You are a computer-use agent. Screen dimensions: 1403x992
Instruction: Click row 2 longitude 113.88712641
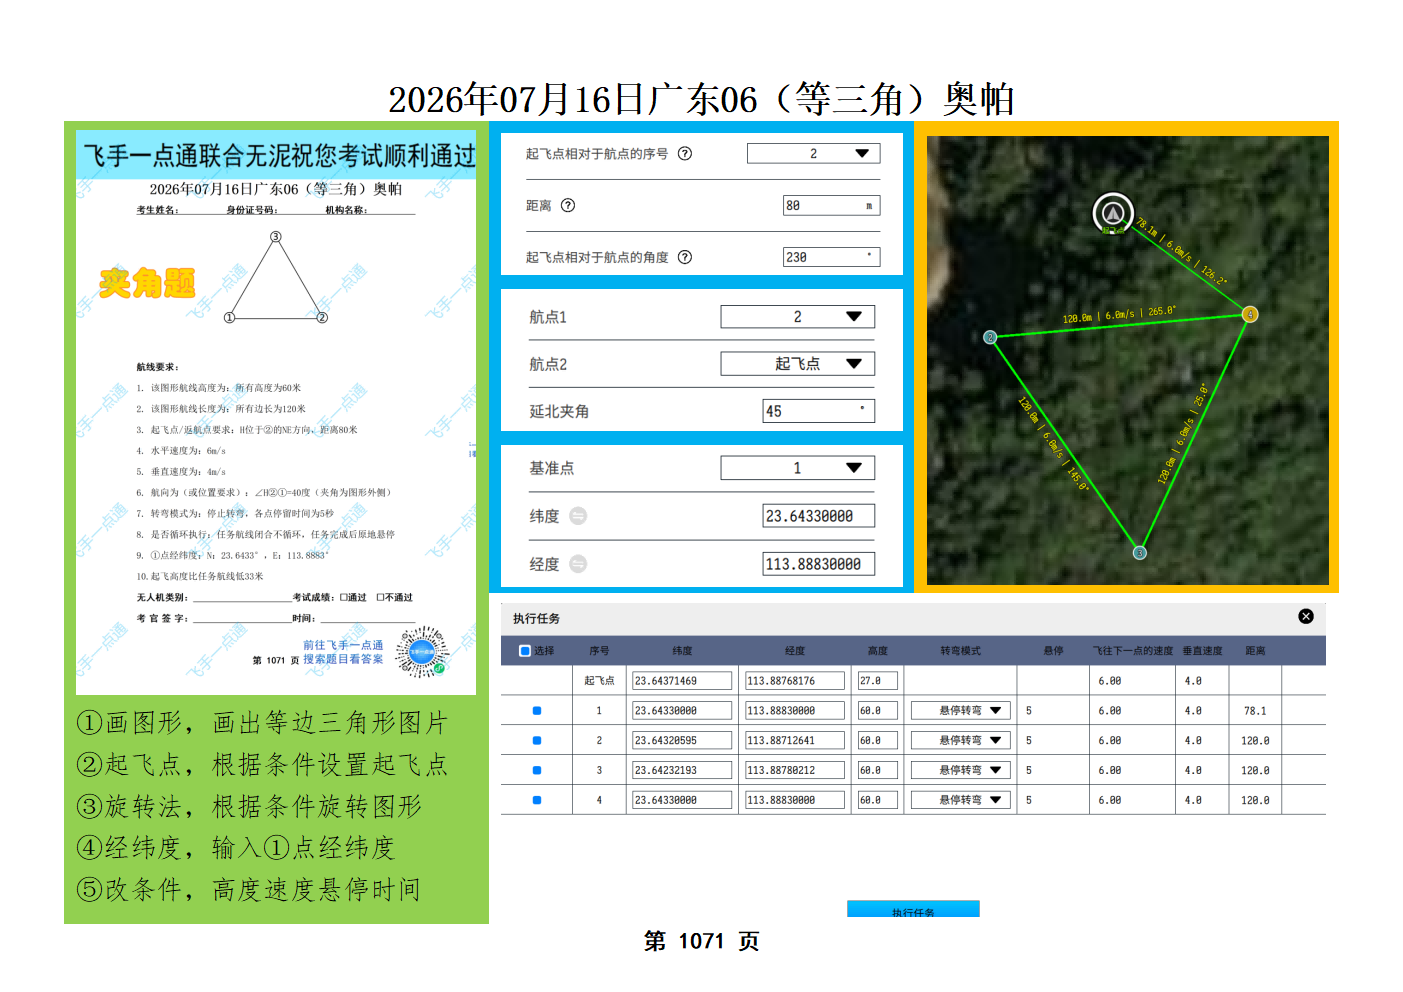(795, 741)
